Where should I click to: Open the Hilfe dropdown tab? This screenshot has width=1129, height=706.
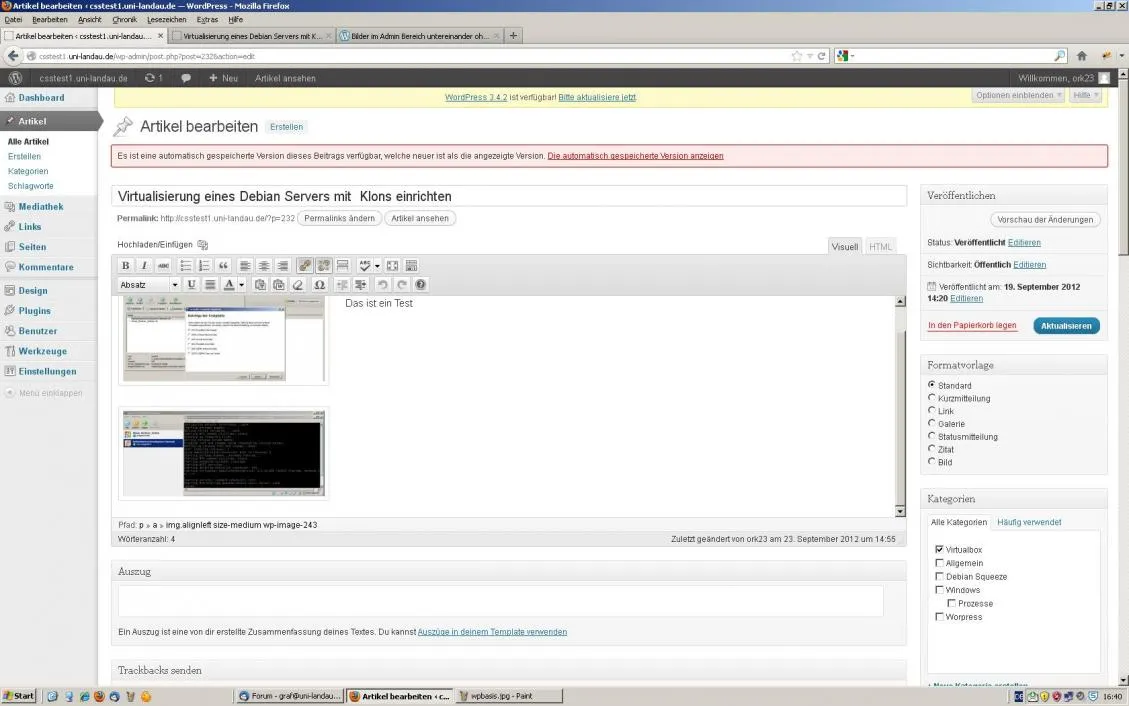pyautogui.click(x=1086, y=95)
